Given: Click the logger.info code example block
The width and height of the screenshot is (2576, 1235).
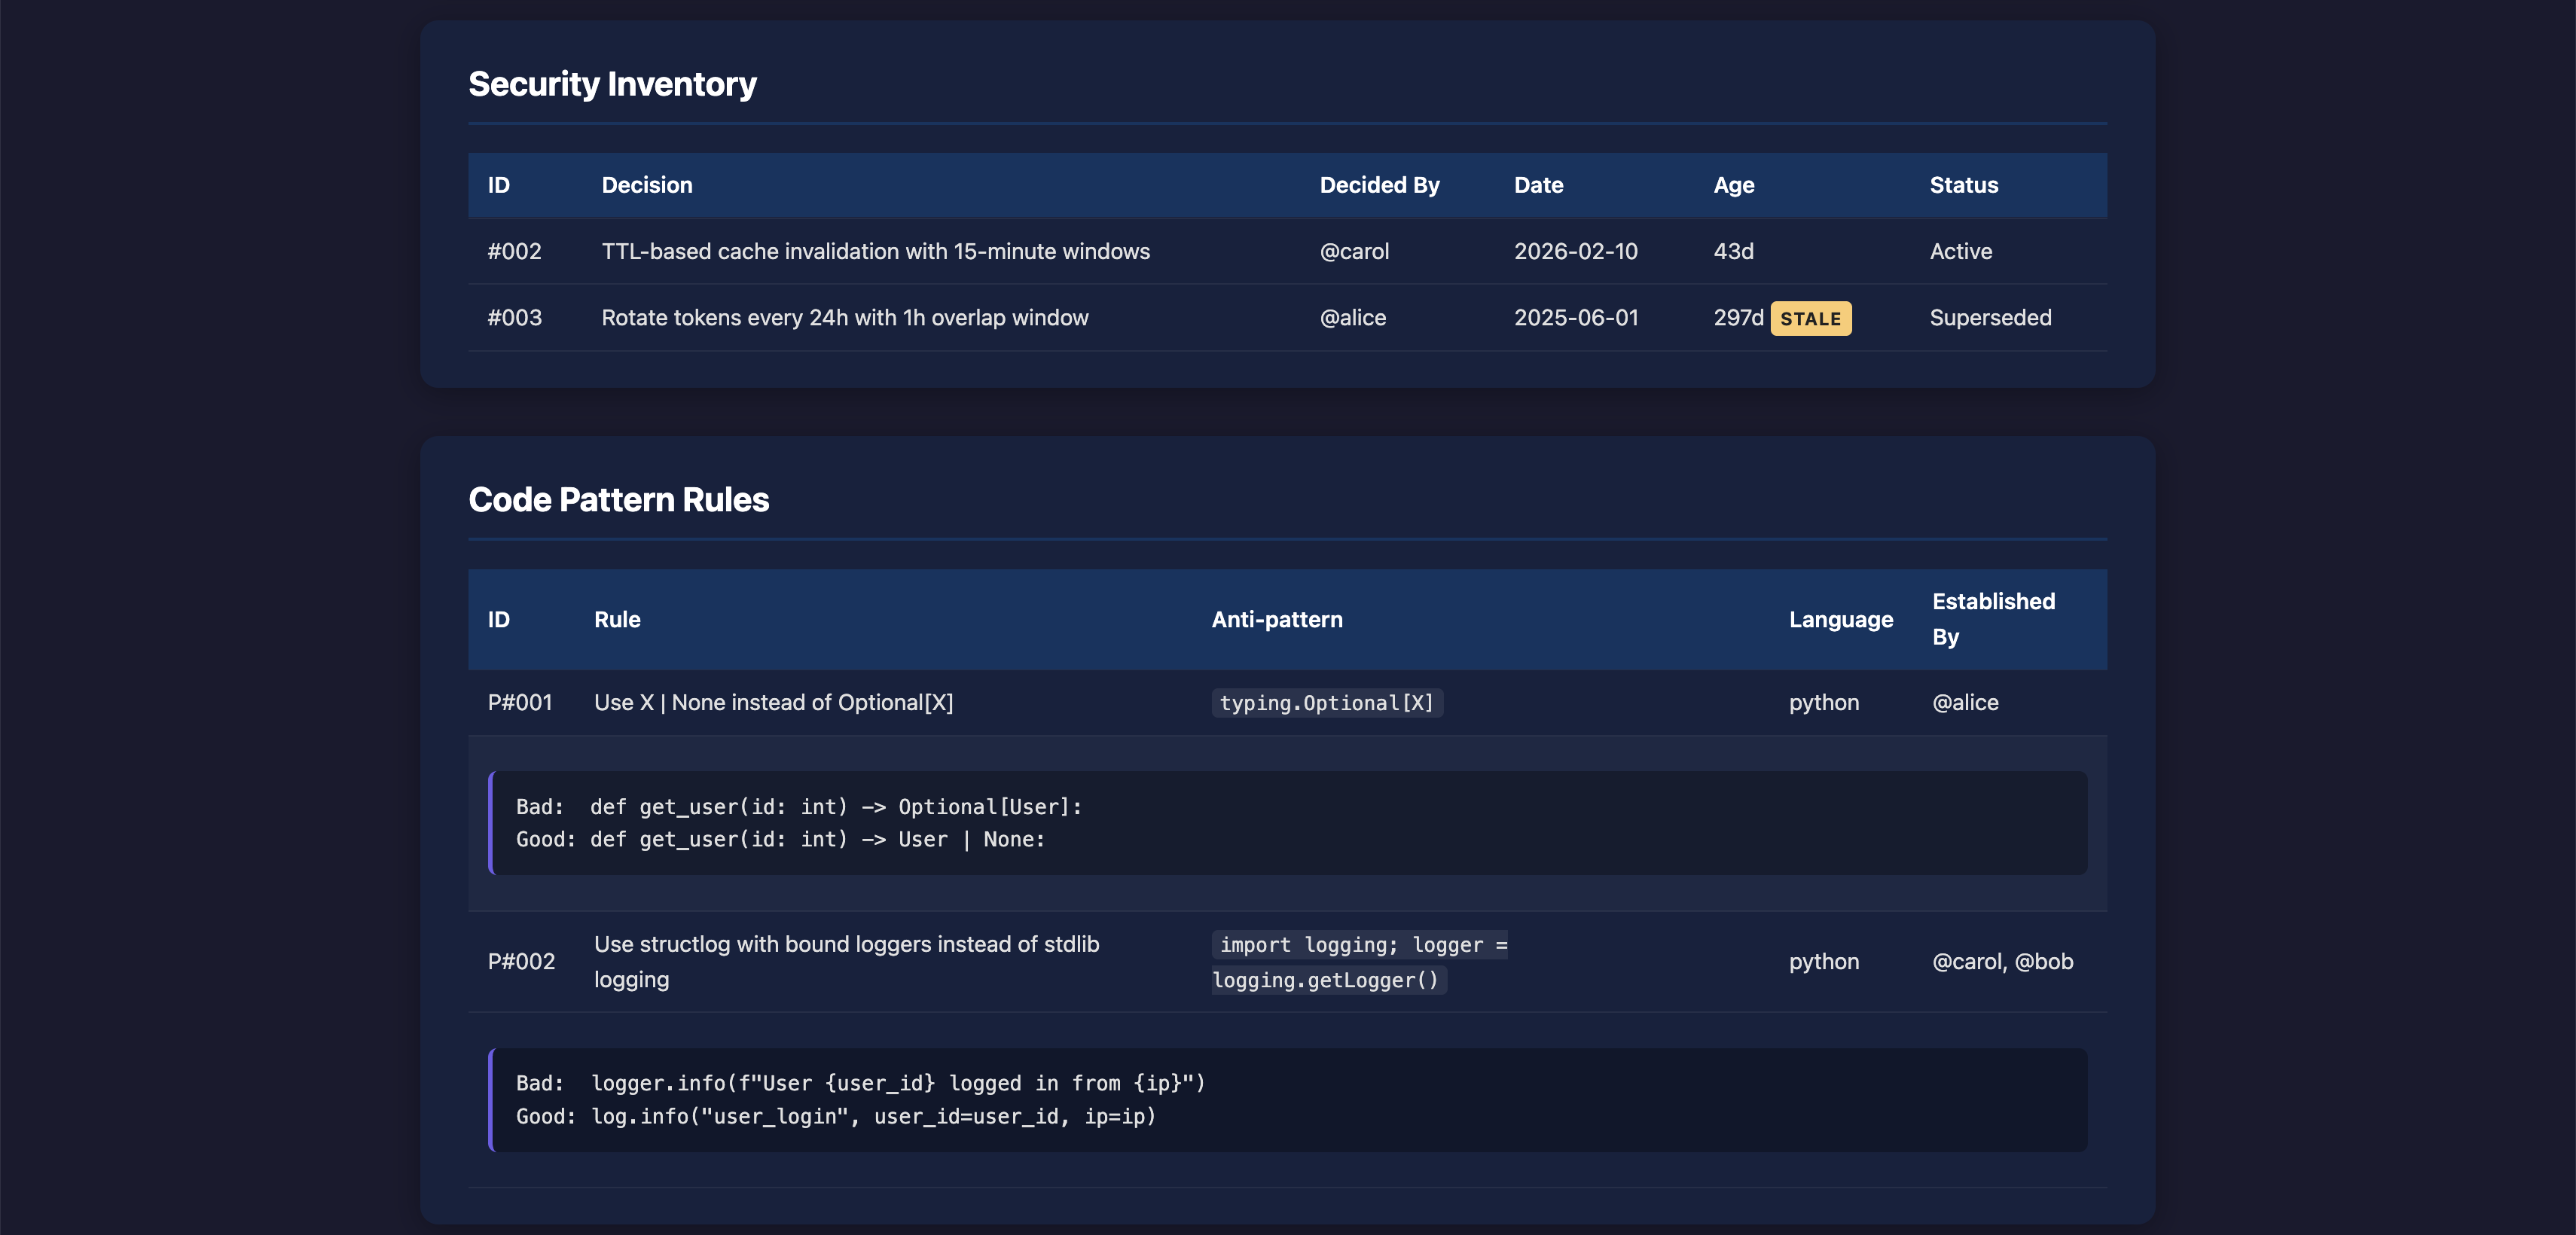Looking at the screenshot, I should pos(1286,1100).
